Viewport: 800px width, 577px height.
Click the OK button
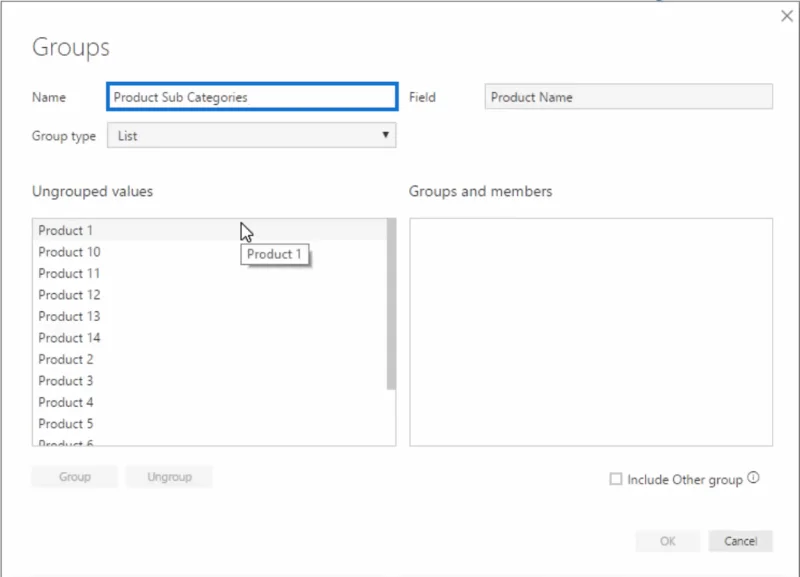[667, 541]
